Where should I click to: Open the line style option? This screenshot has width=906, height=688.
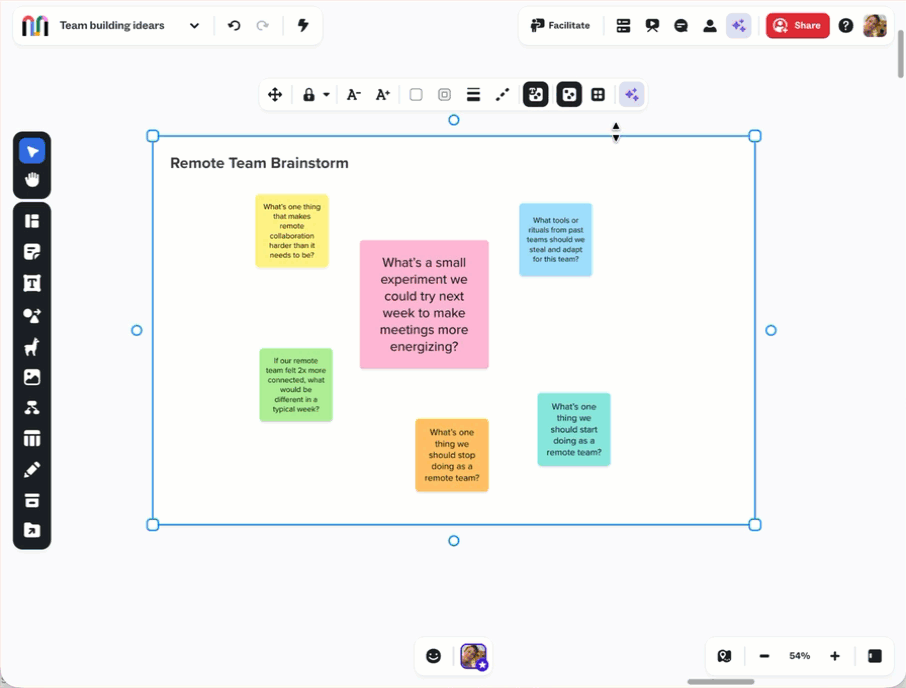click(x=503, y=94)
